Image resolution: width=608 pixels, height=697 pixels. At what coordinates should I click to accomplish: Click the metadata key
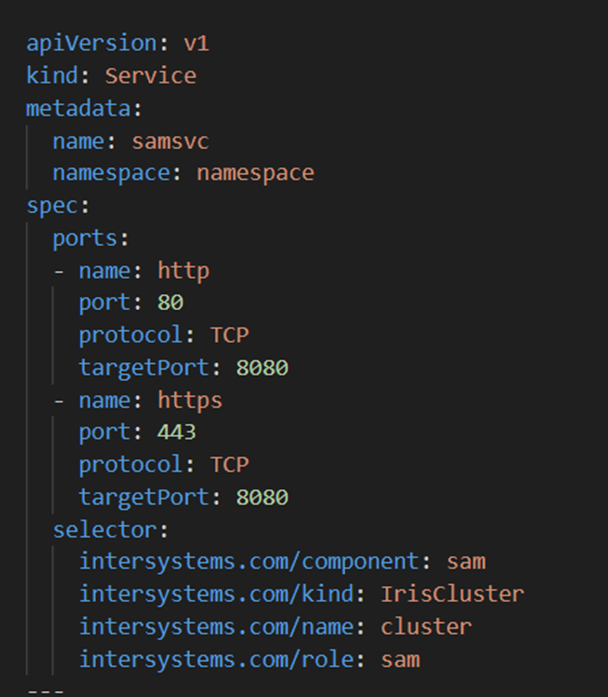tap(78, 108)
